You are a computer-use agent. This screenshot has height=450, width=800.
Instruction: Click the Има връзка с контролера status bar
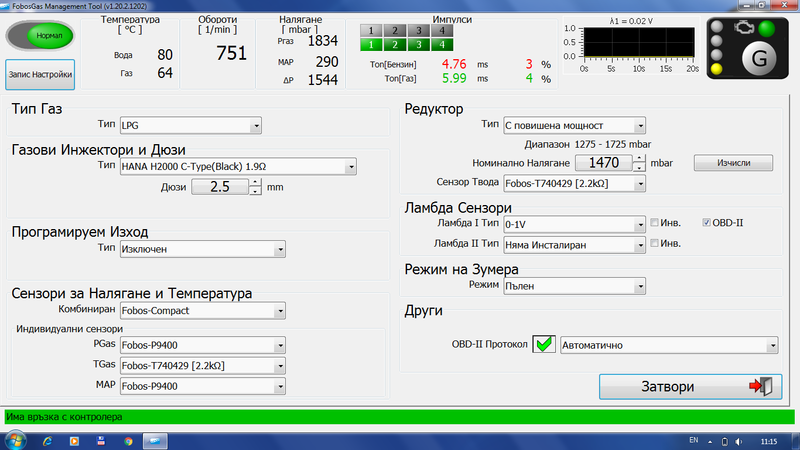point(399,417)
